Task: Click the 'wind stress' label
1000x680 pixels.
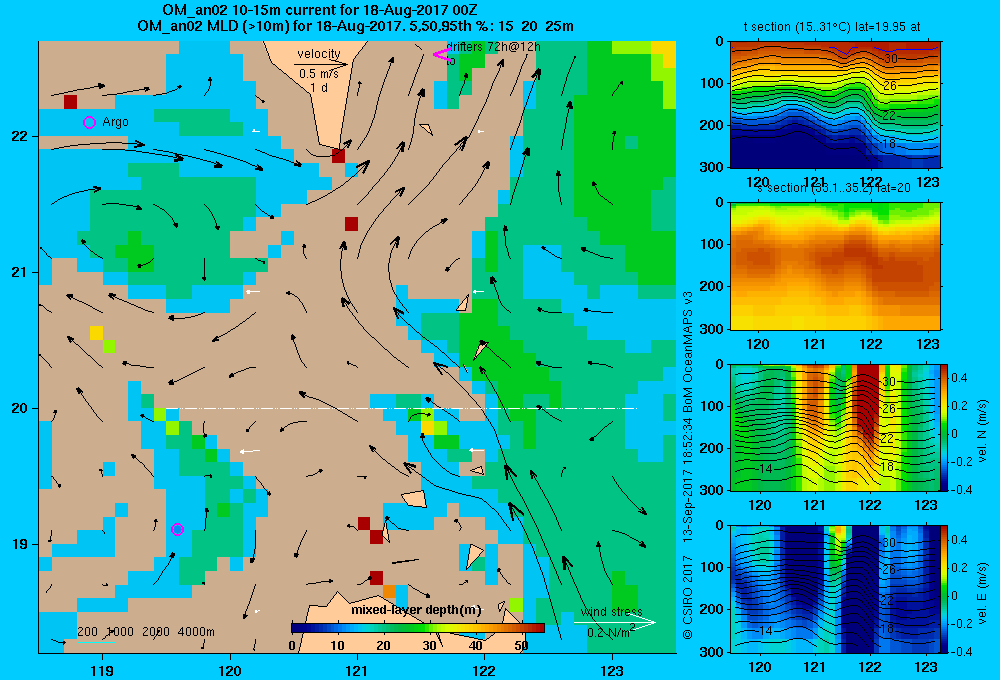Action: [612, 612]
